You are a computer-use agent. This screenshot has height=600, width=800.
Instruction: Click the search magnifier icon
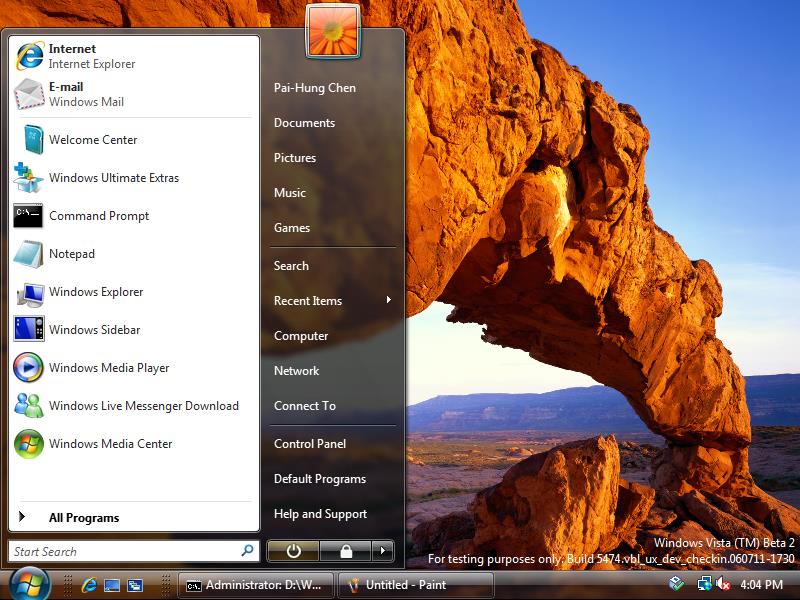point(247,551)
